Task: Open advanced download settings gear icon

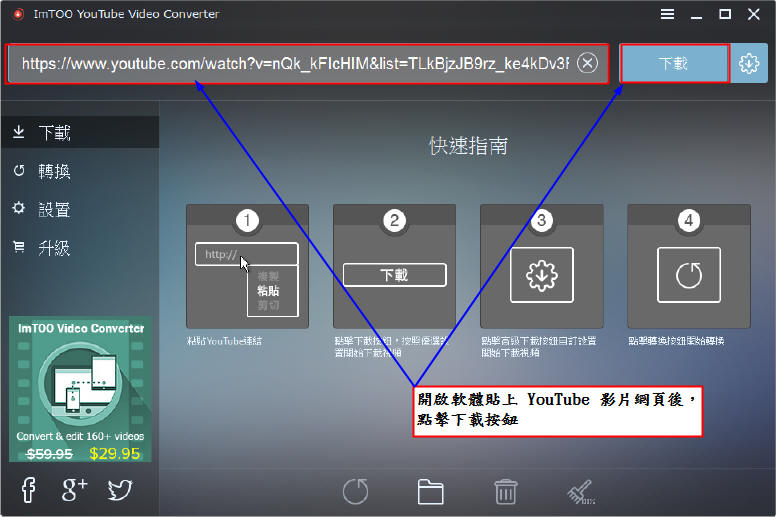Action: (749, 63)
